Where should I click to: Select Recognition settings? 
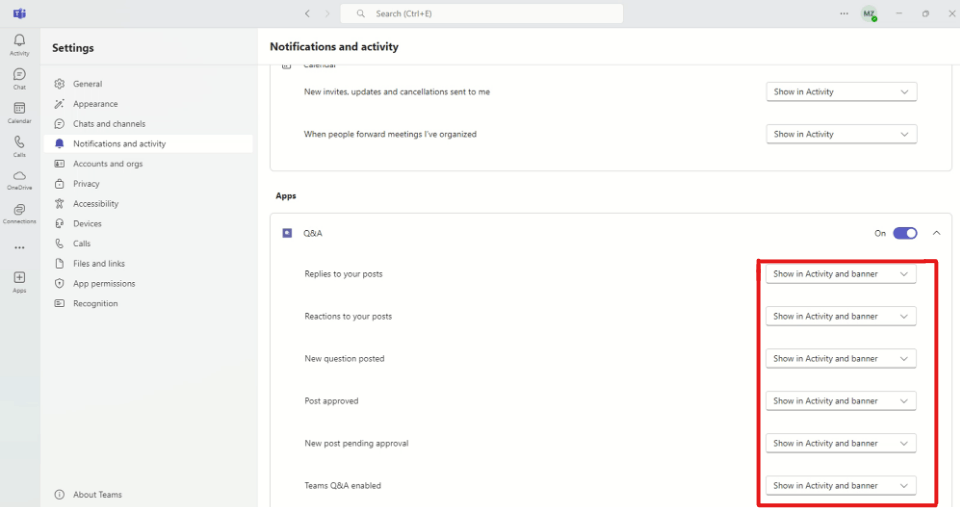[148, 304]
